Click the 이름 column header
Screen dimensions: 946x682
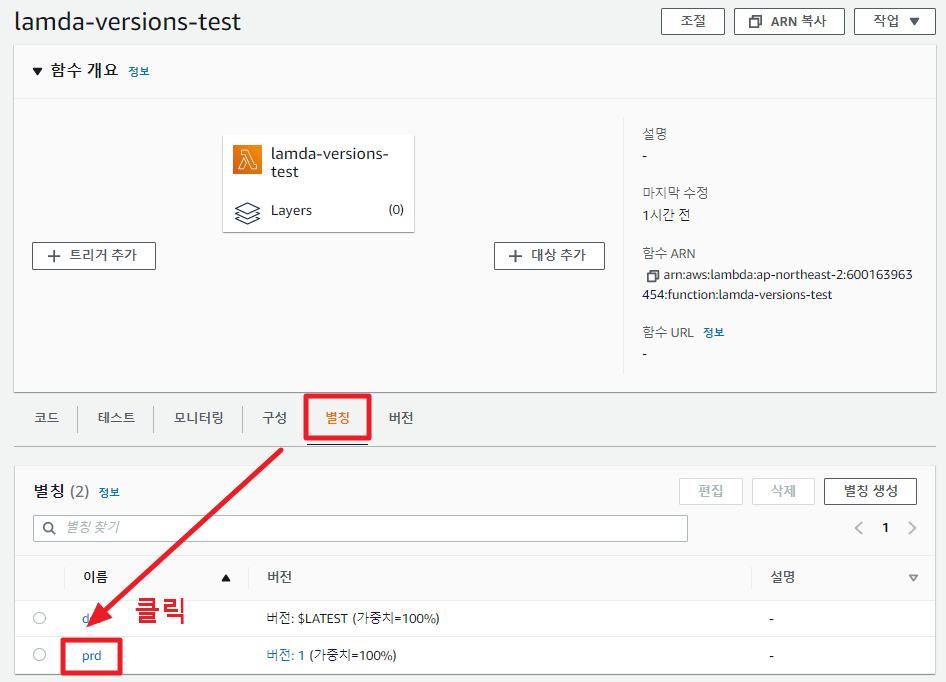[x=95, y=578]
